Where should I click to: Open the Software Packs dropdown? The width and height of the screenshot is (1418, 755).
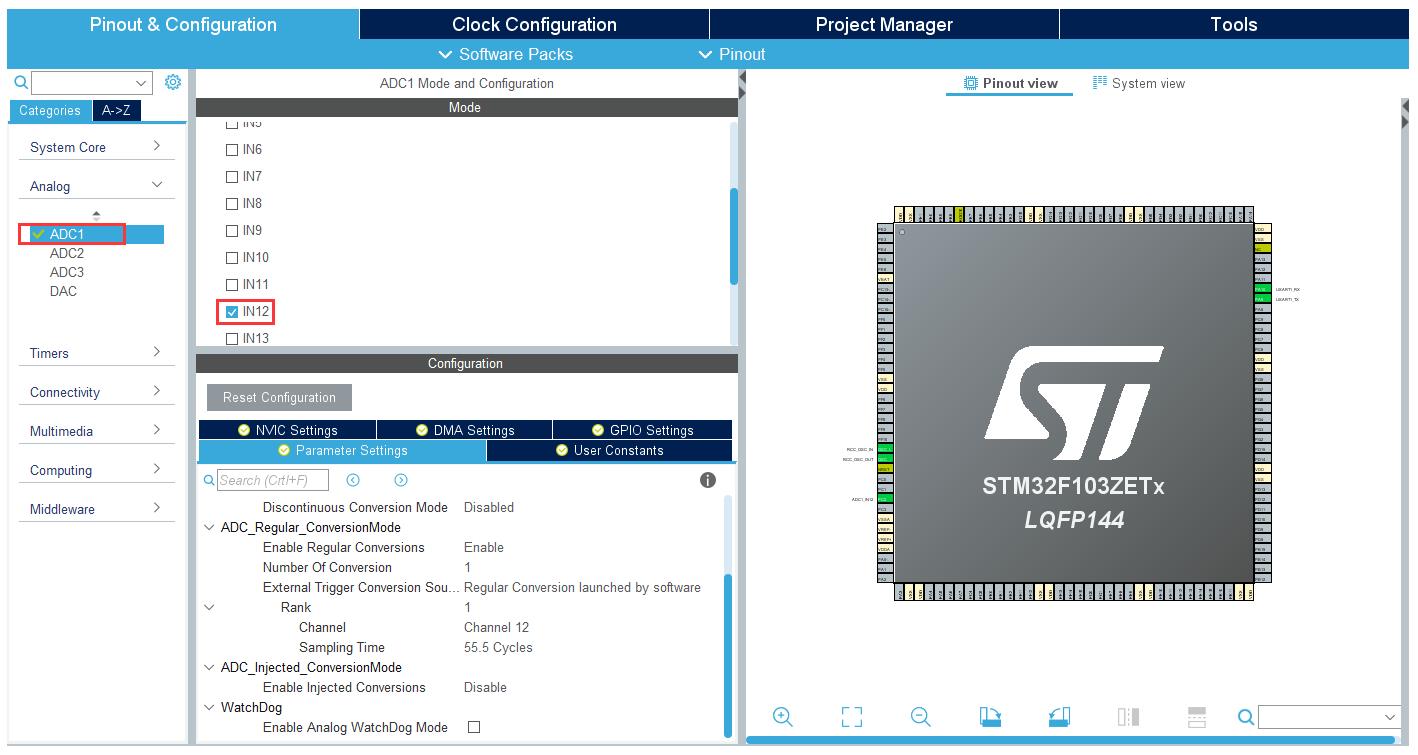pos(506,54)
